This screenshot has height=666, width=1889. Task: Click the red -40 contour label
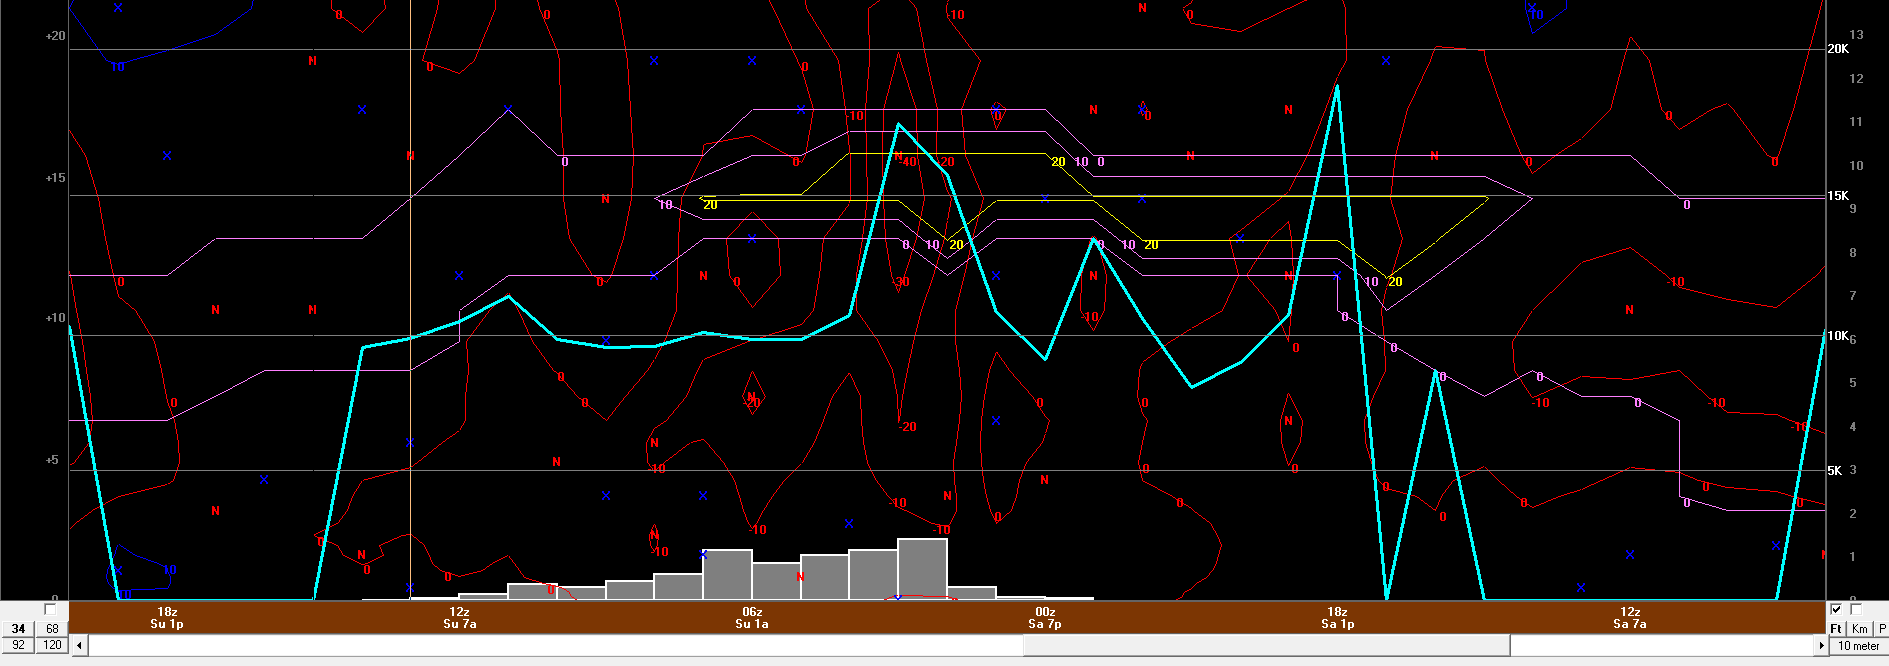point(908,161)
